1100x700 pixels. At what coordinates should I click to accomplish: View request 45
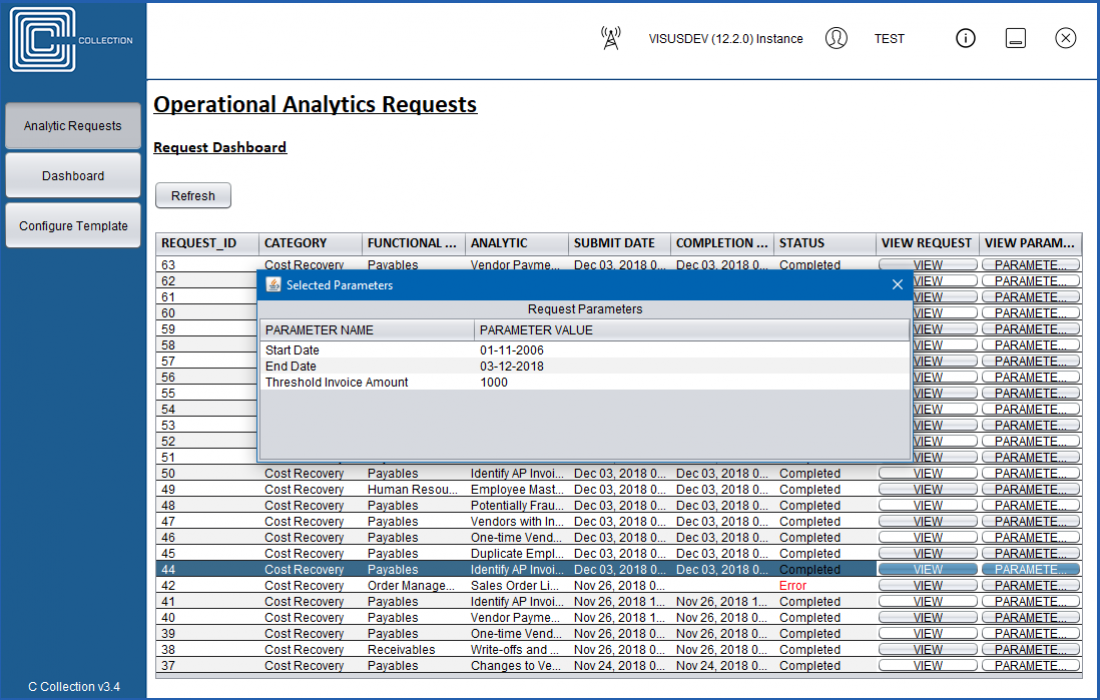click(927, 554)
